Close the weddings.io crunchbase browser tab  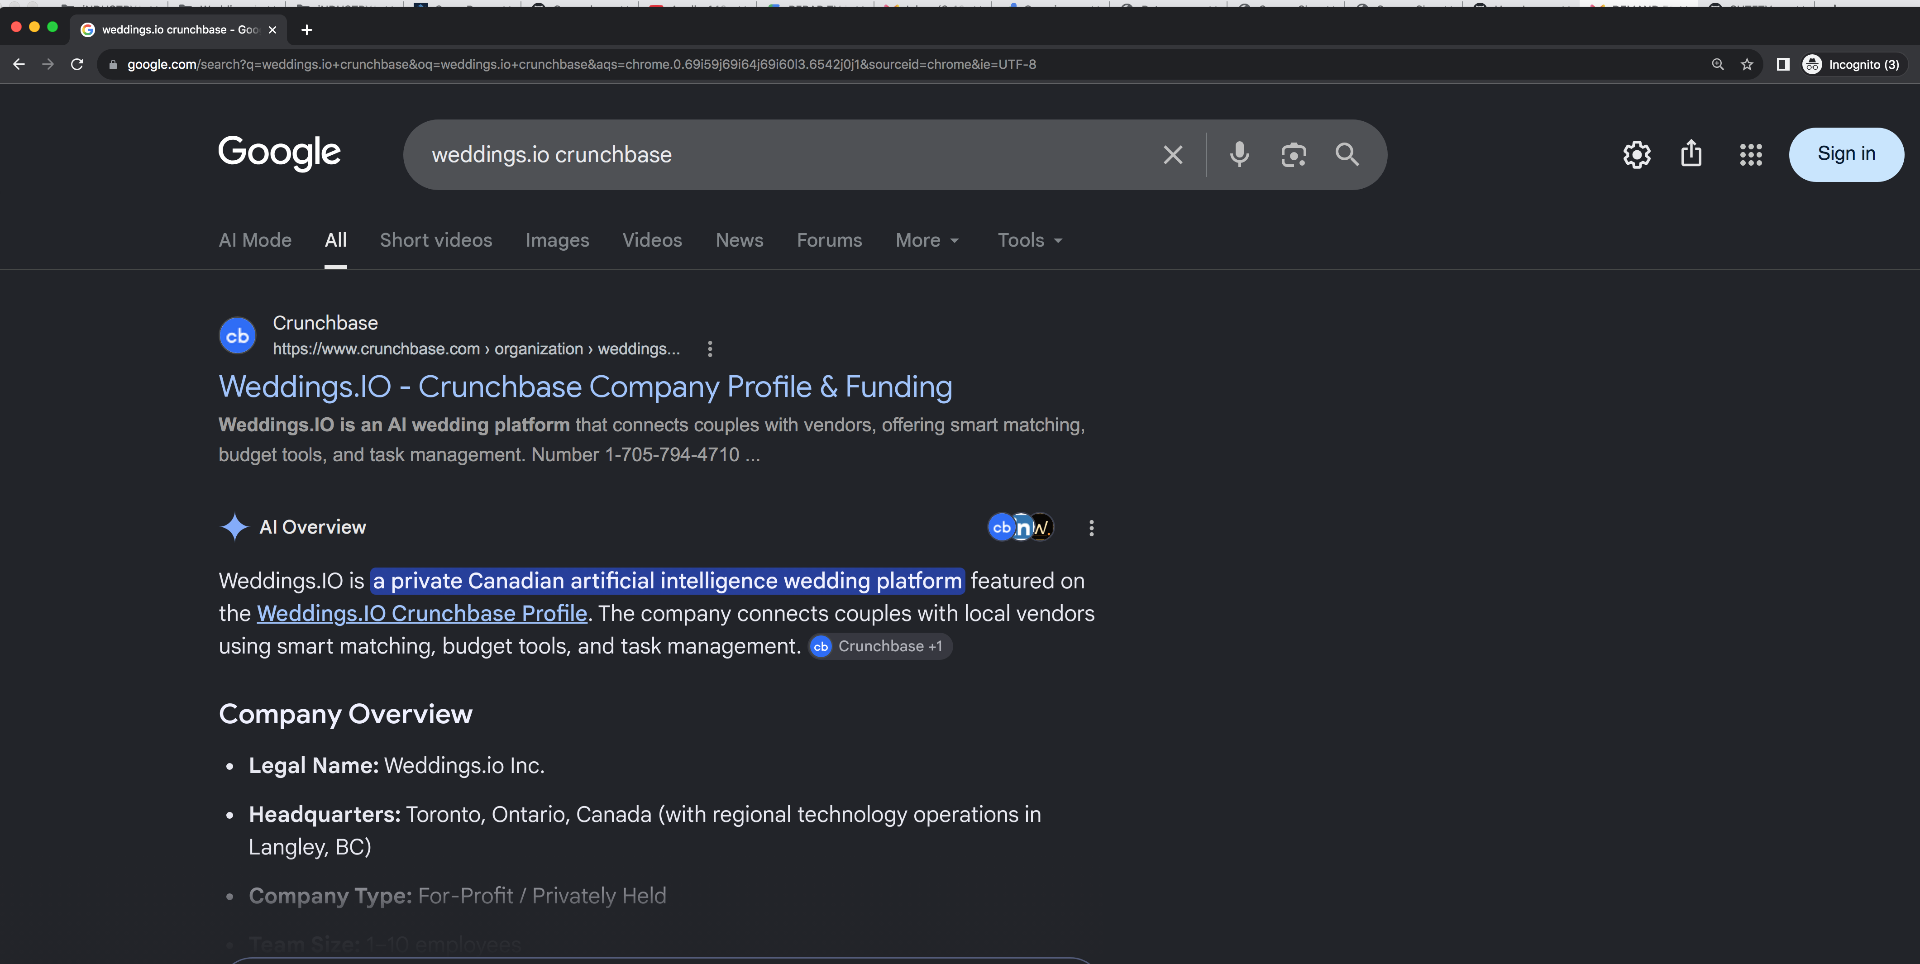click(x=272, y=30)
